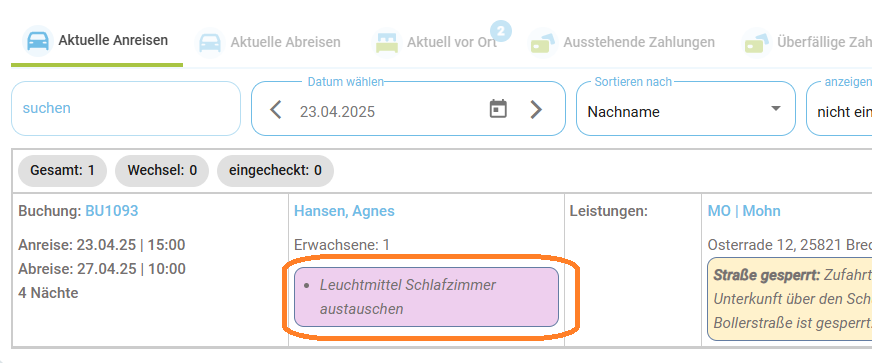Open guest link Hansen, Agnes
Screen dimensions: 872x363
[344, 211]
